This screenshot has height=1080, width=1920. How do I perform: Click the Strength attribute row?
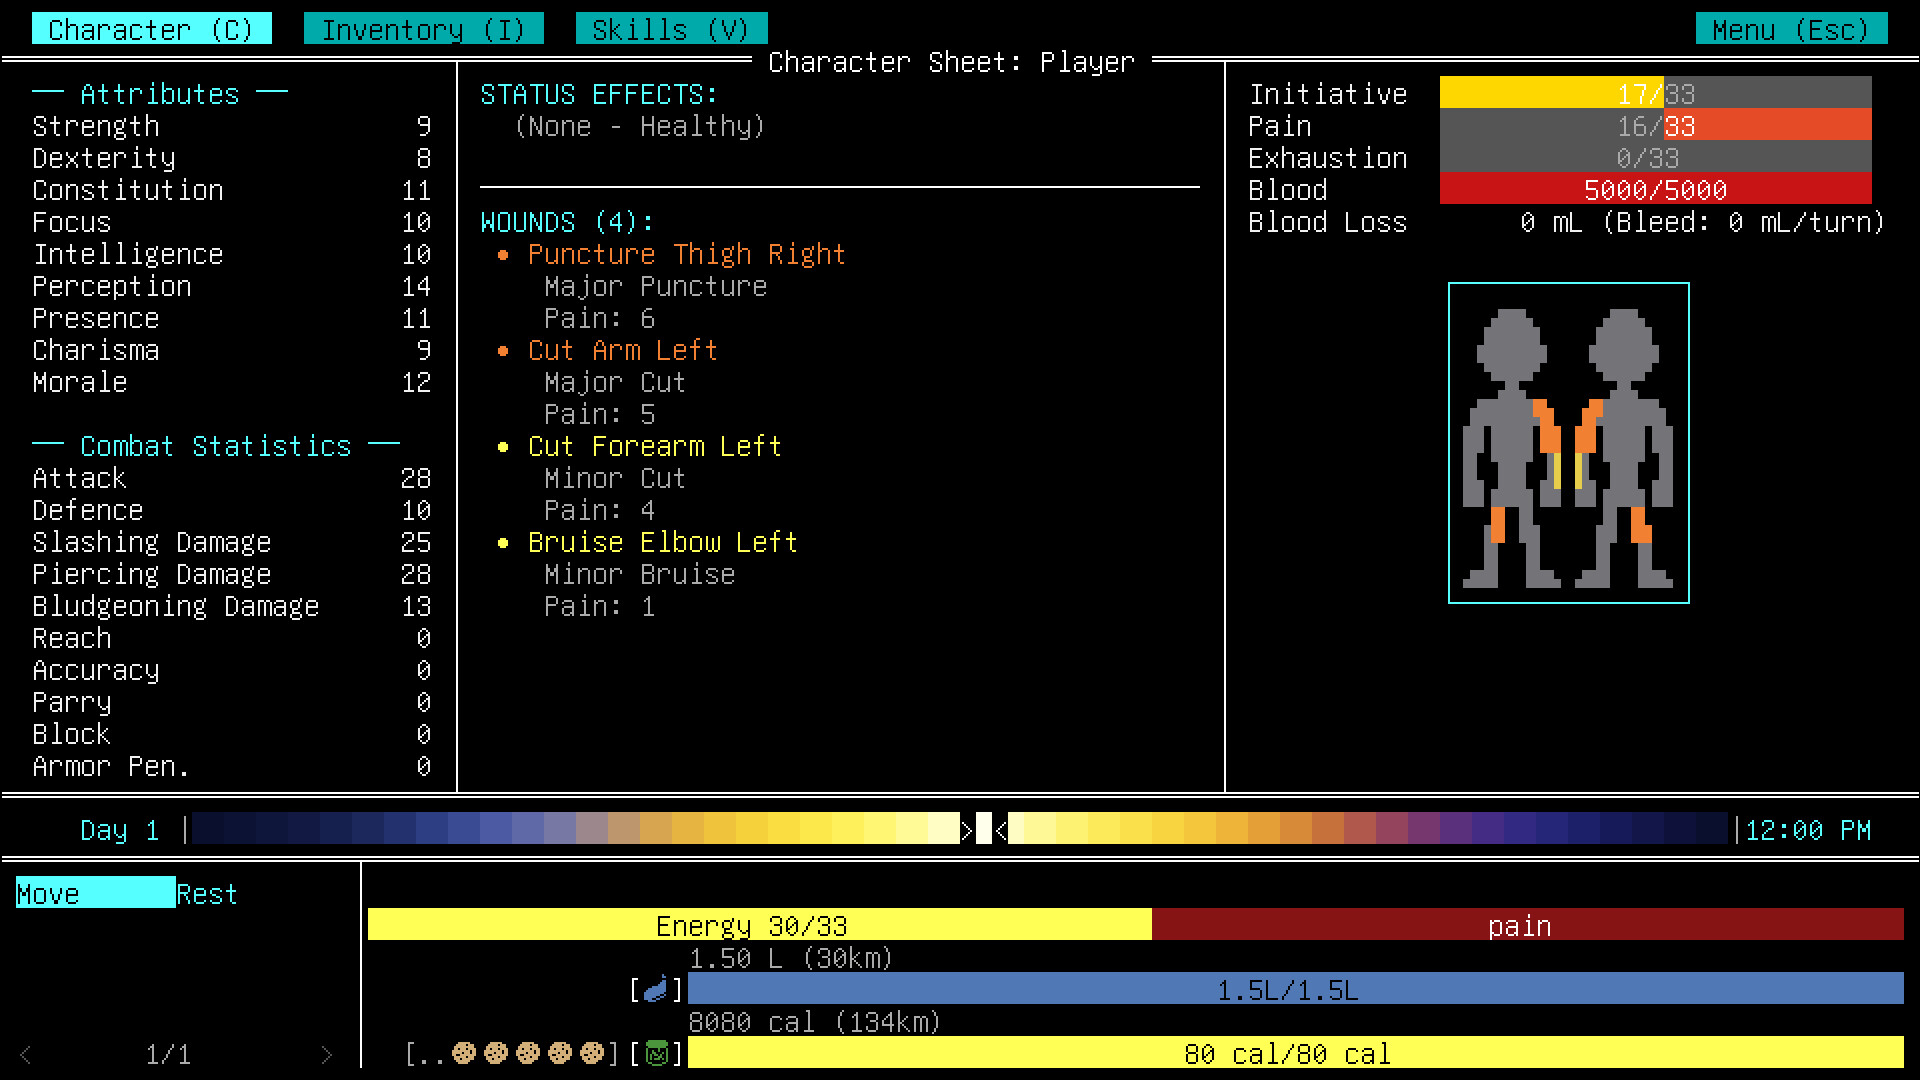(232, 126)
